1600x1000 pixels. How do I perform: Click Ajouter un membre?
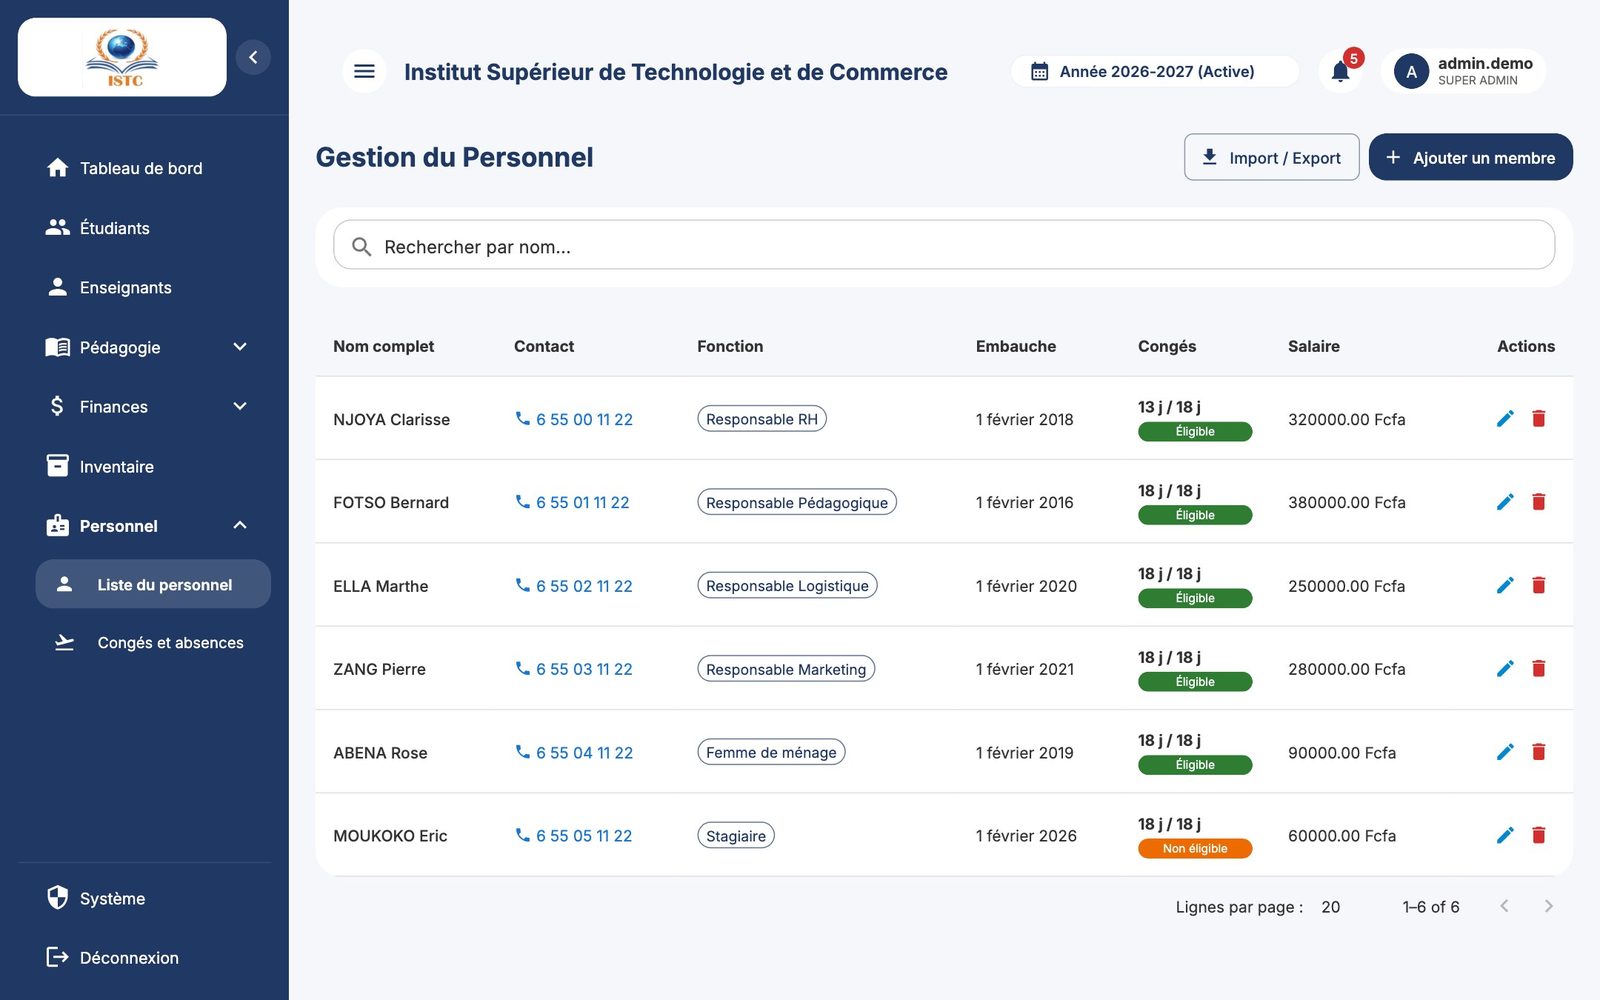click(1470, 157)
